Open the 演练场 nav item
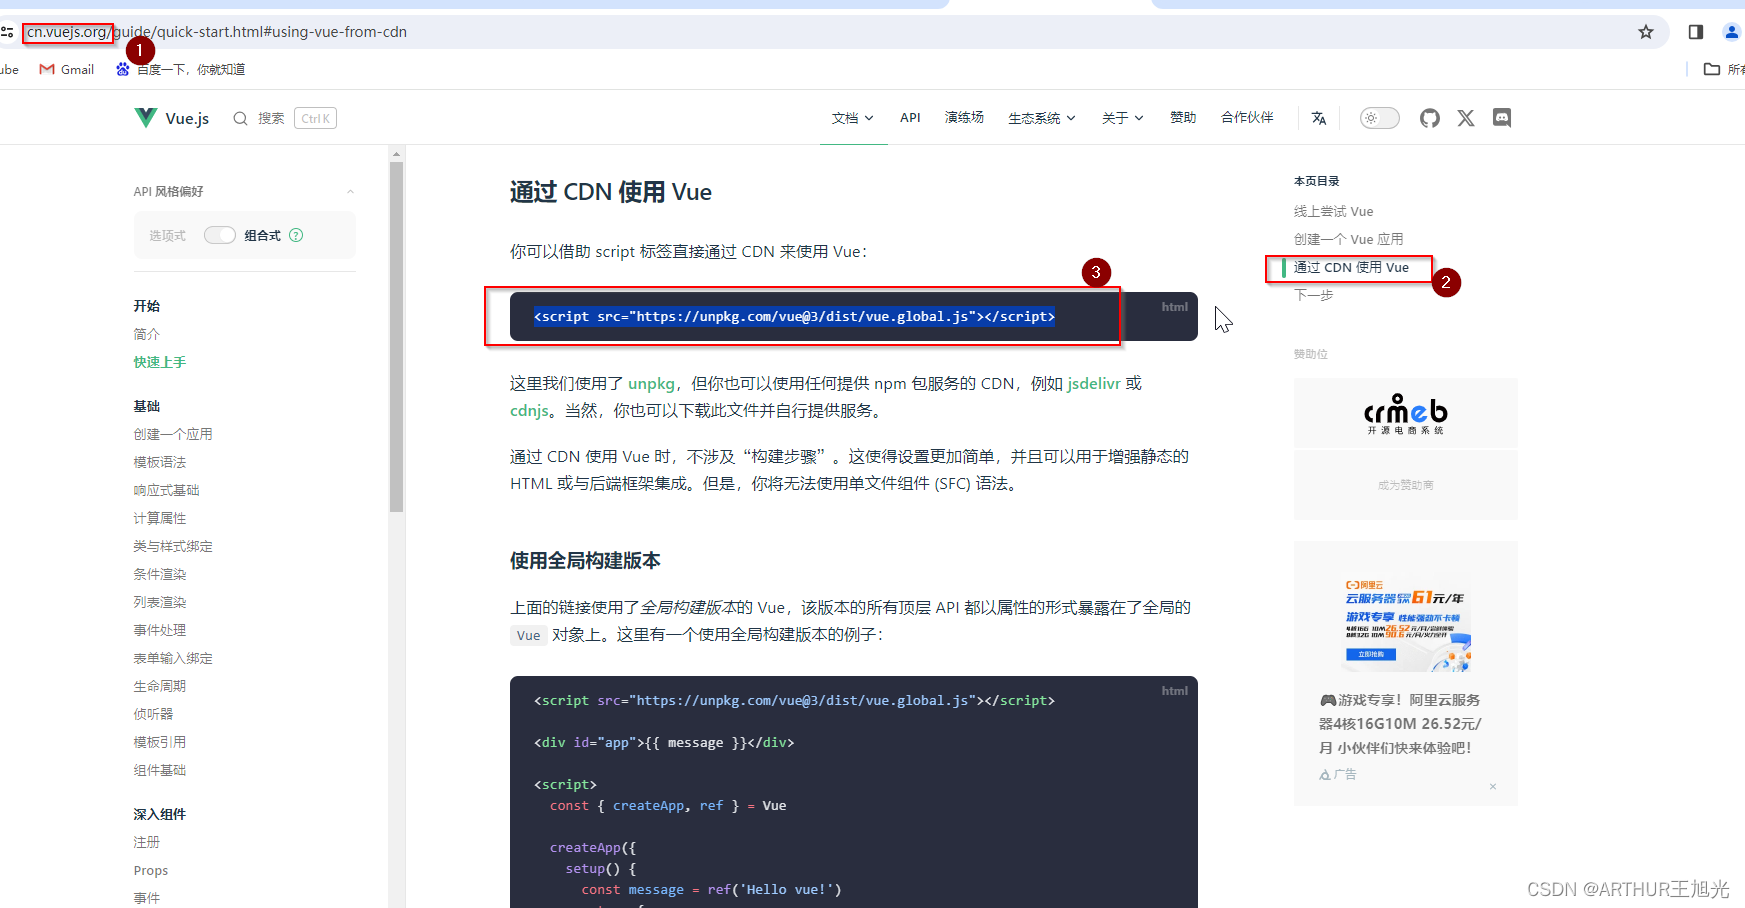 point(964,118)
